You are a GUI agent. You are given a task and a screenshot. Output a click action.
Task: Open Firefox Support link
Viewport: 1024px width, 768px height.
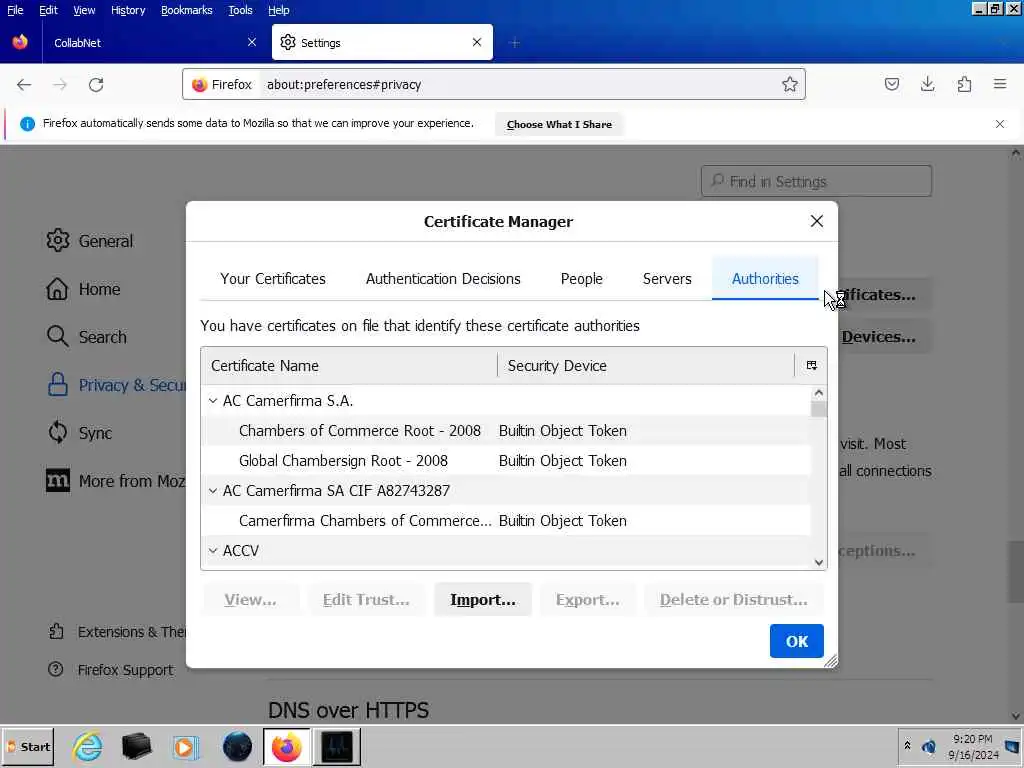click(110, 670)
